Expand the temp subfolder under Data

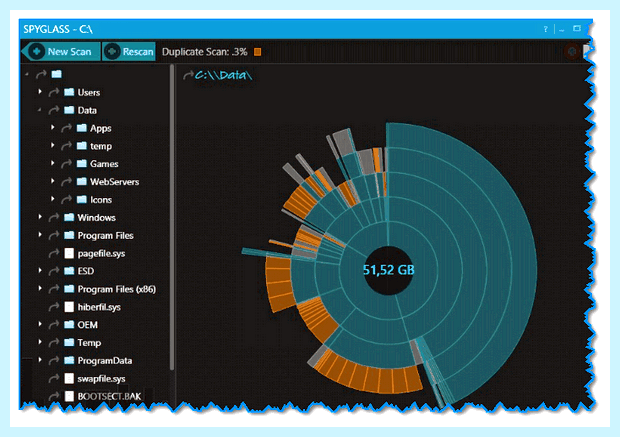tap(52, 146)
